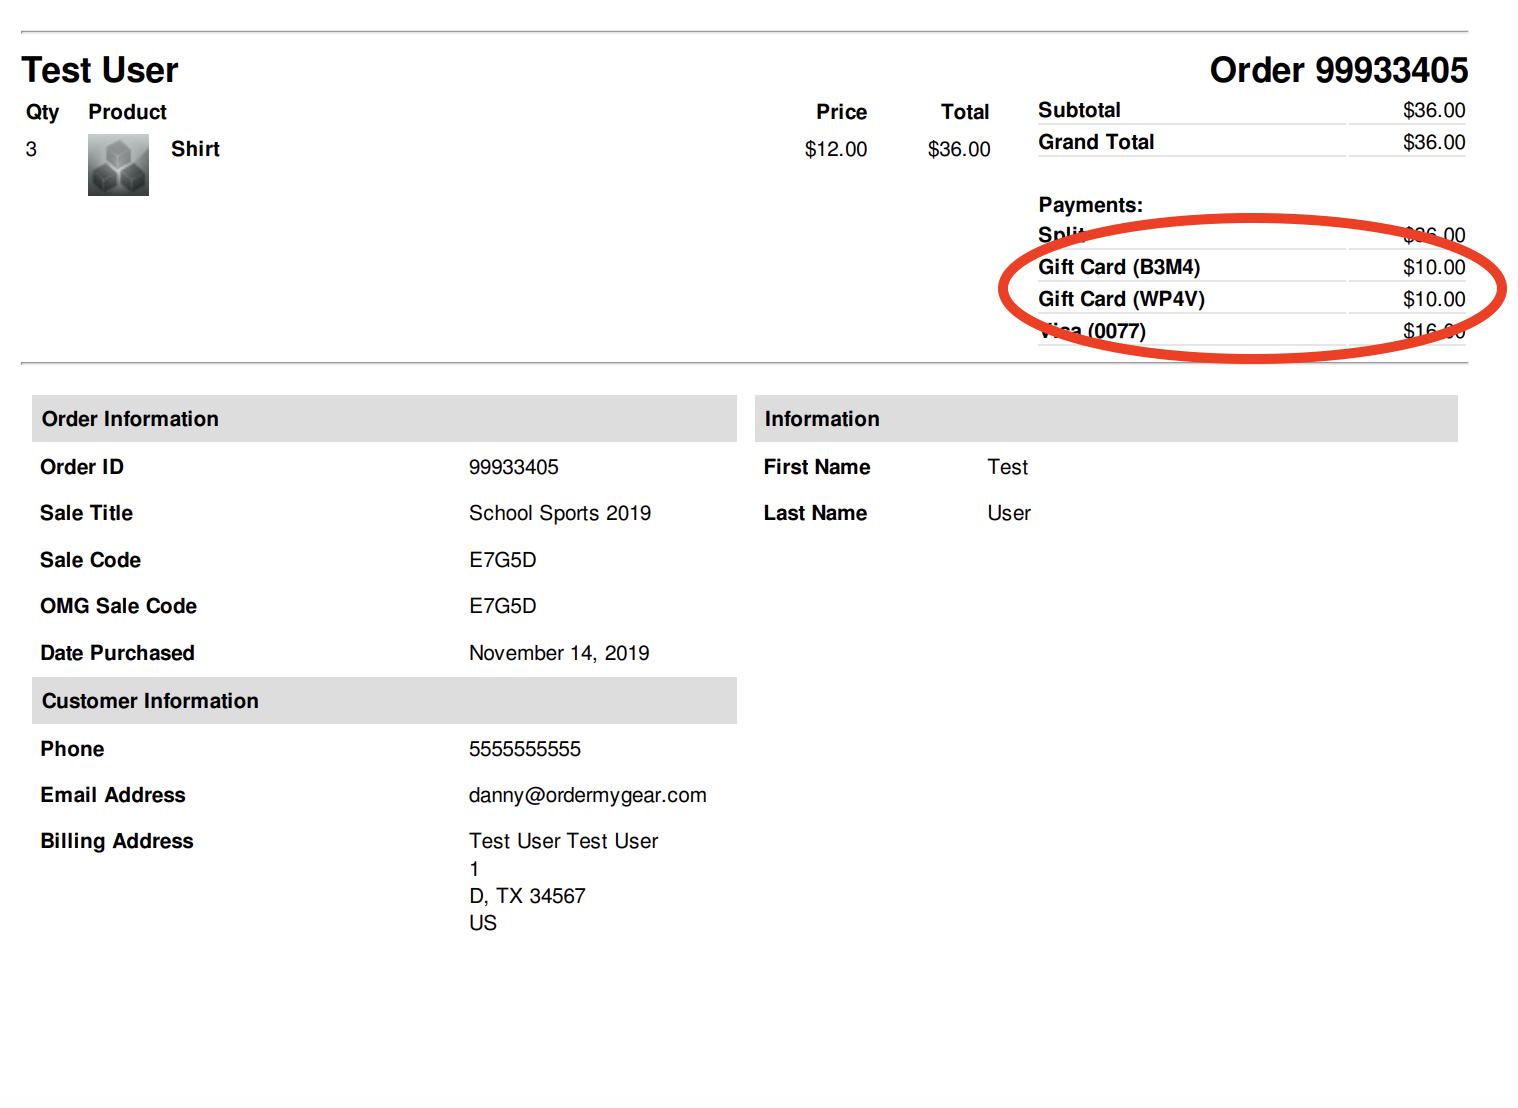Select Gift Card (WP4V) payment row

click(x=1252, y=299)
